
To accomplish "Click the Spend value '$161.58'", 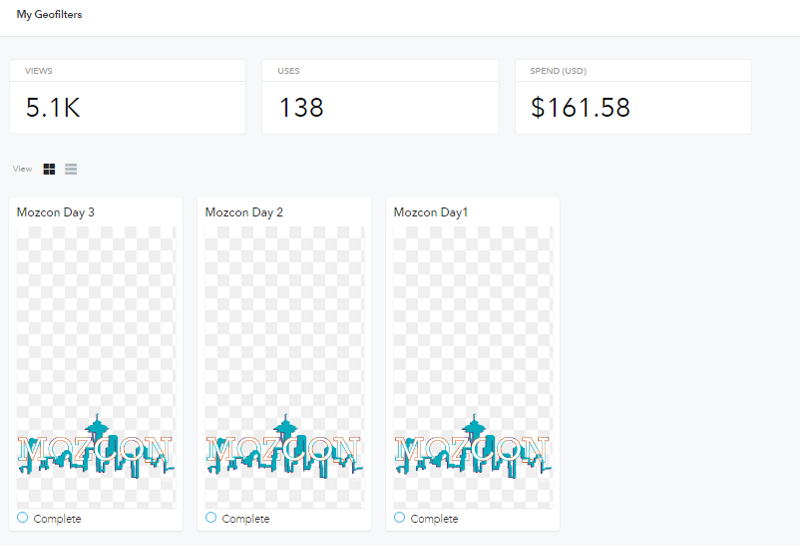I will 581,108.
